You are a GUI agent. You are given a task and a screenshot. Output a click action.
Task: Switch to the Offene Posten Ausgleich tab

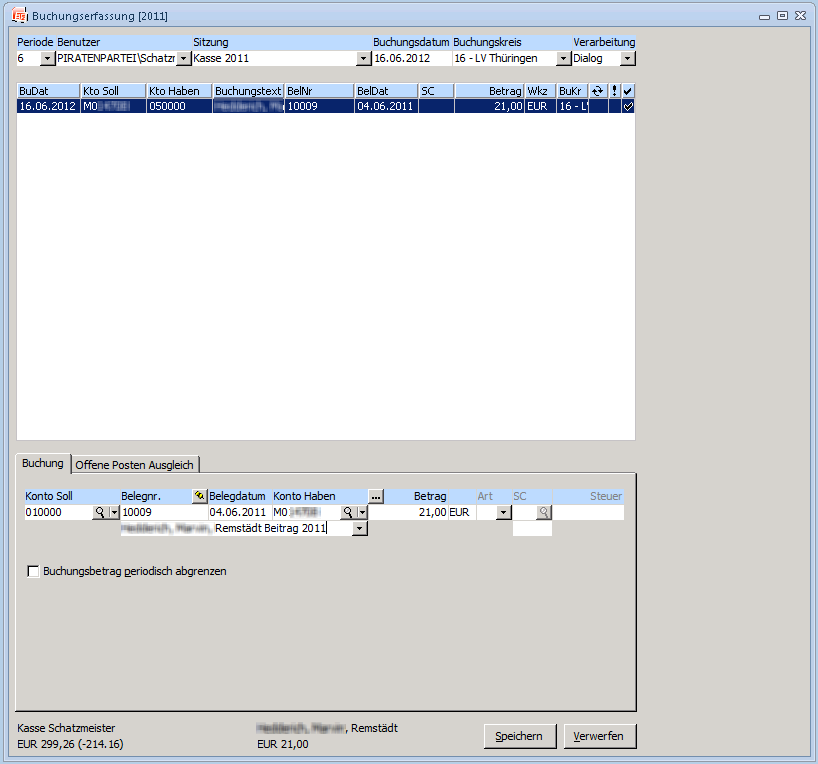pyautogui.click(x=137, y=464)
